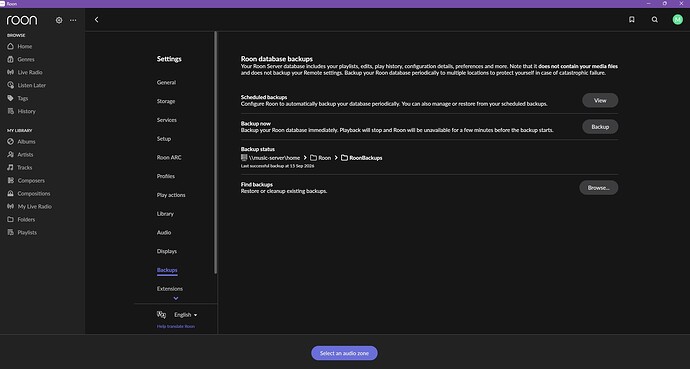690x369 pixels.
Task: Open the search magnifier icon
Action: click(655, 20)
